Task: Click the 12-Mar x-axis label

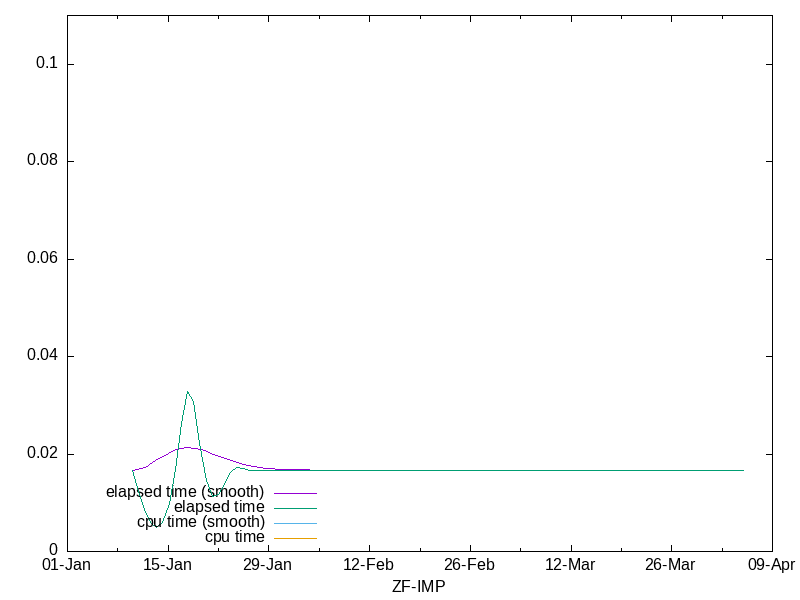Action: pyautogui.click(x=570, y=565)
